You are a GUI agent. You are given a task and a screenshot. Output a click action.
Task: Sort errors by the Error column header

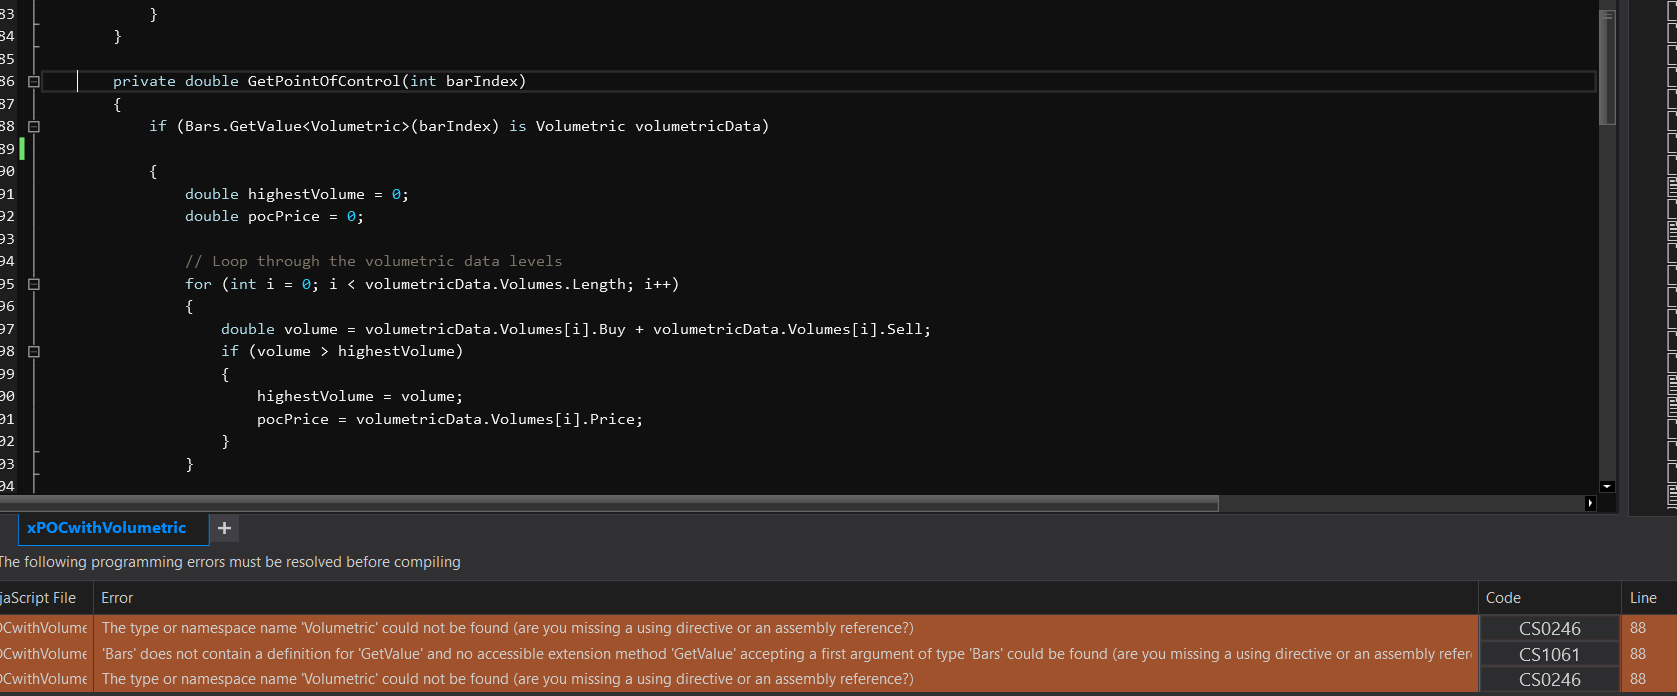(117, 598)
